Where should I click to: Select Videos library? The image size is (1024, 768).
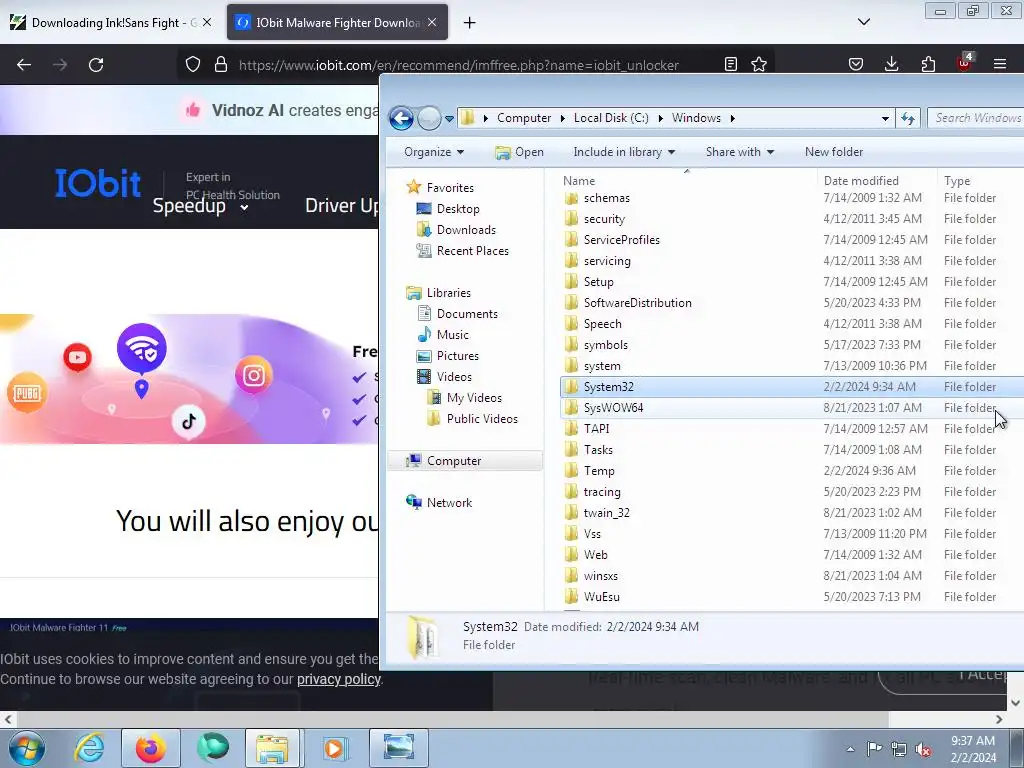453,376
